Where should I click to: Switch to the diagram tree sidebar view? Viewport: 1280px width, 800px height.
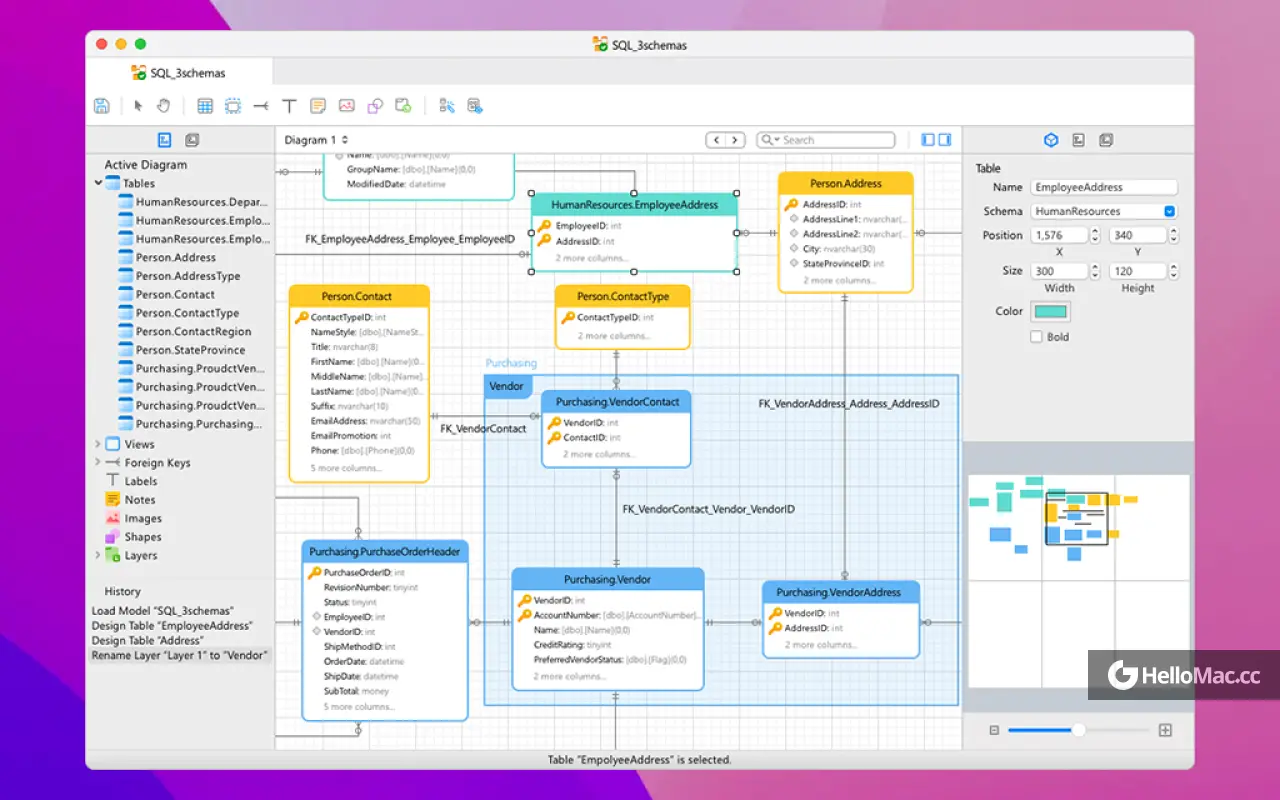point(165,140)
